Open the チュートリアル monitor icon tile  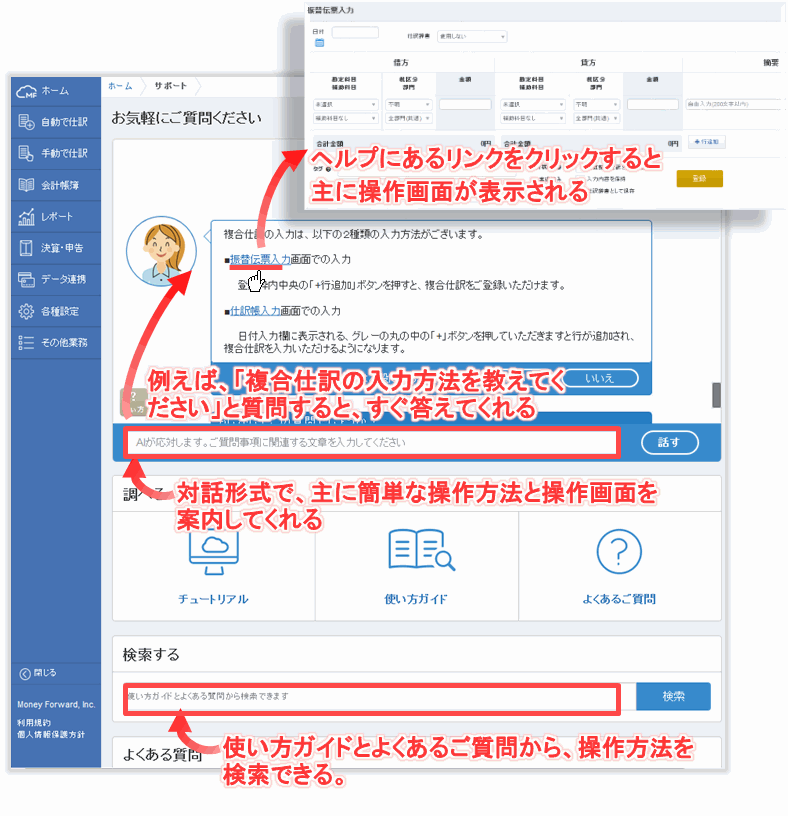click(213, 566)
